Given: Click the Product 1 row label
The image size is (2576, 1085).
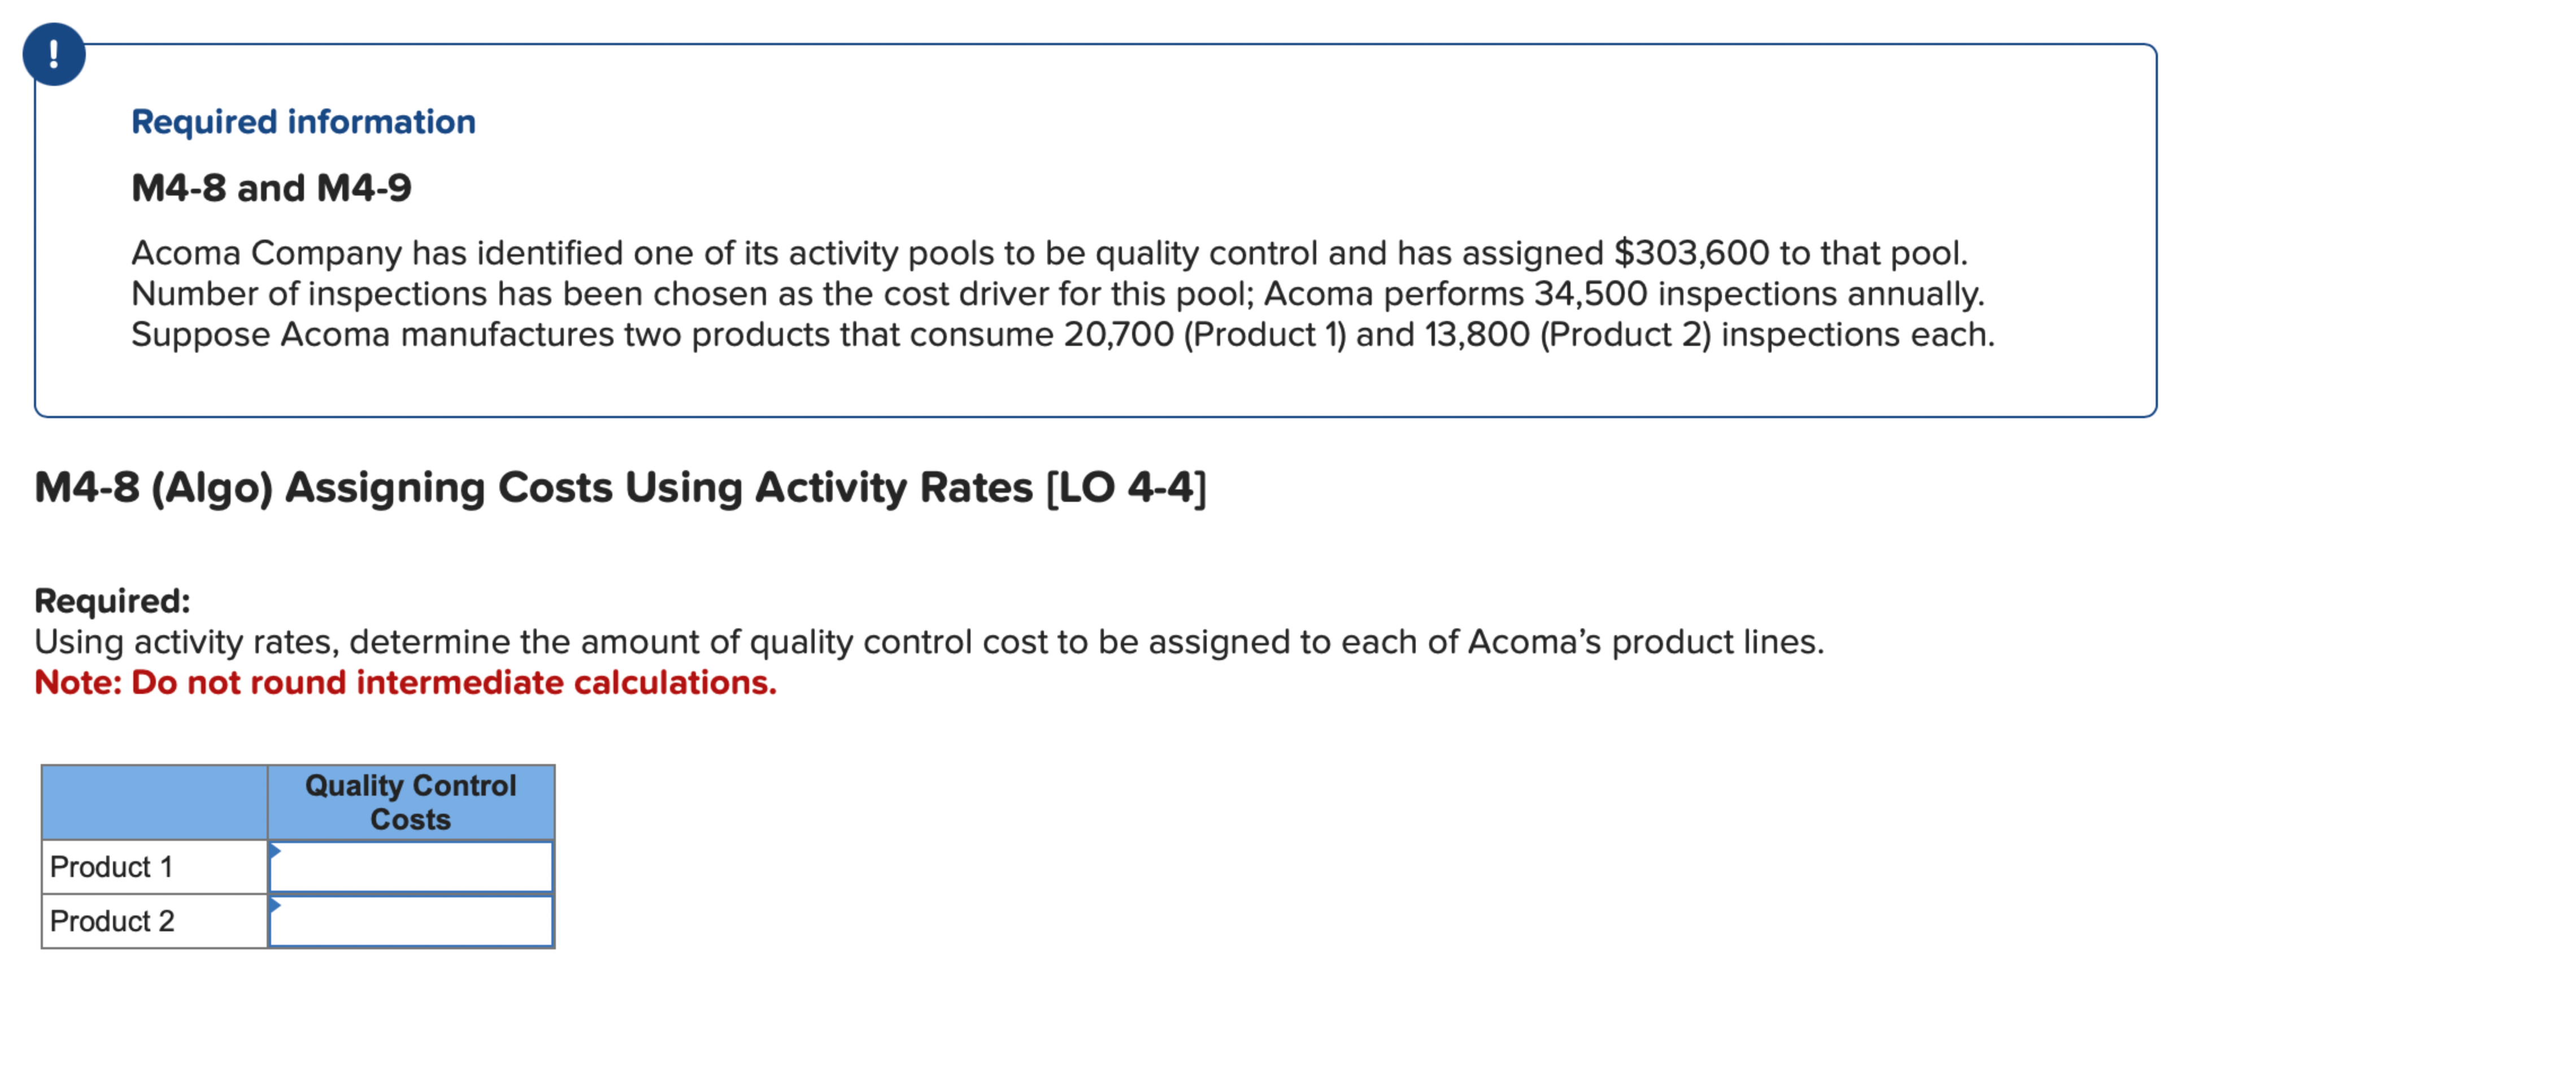Looking at the screenshot, I should (x=112, y=866).
